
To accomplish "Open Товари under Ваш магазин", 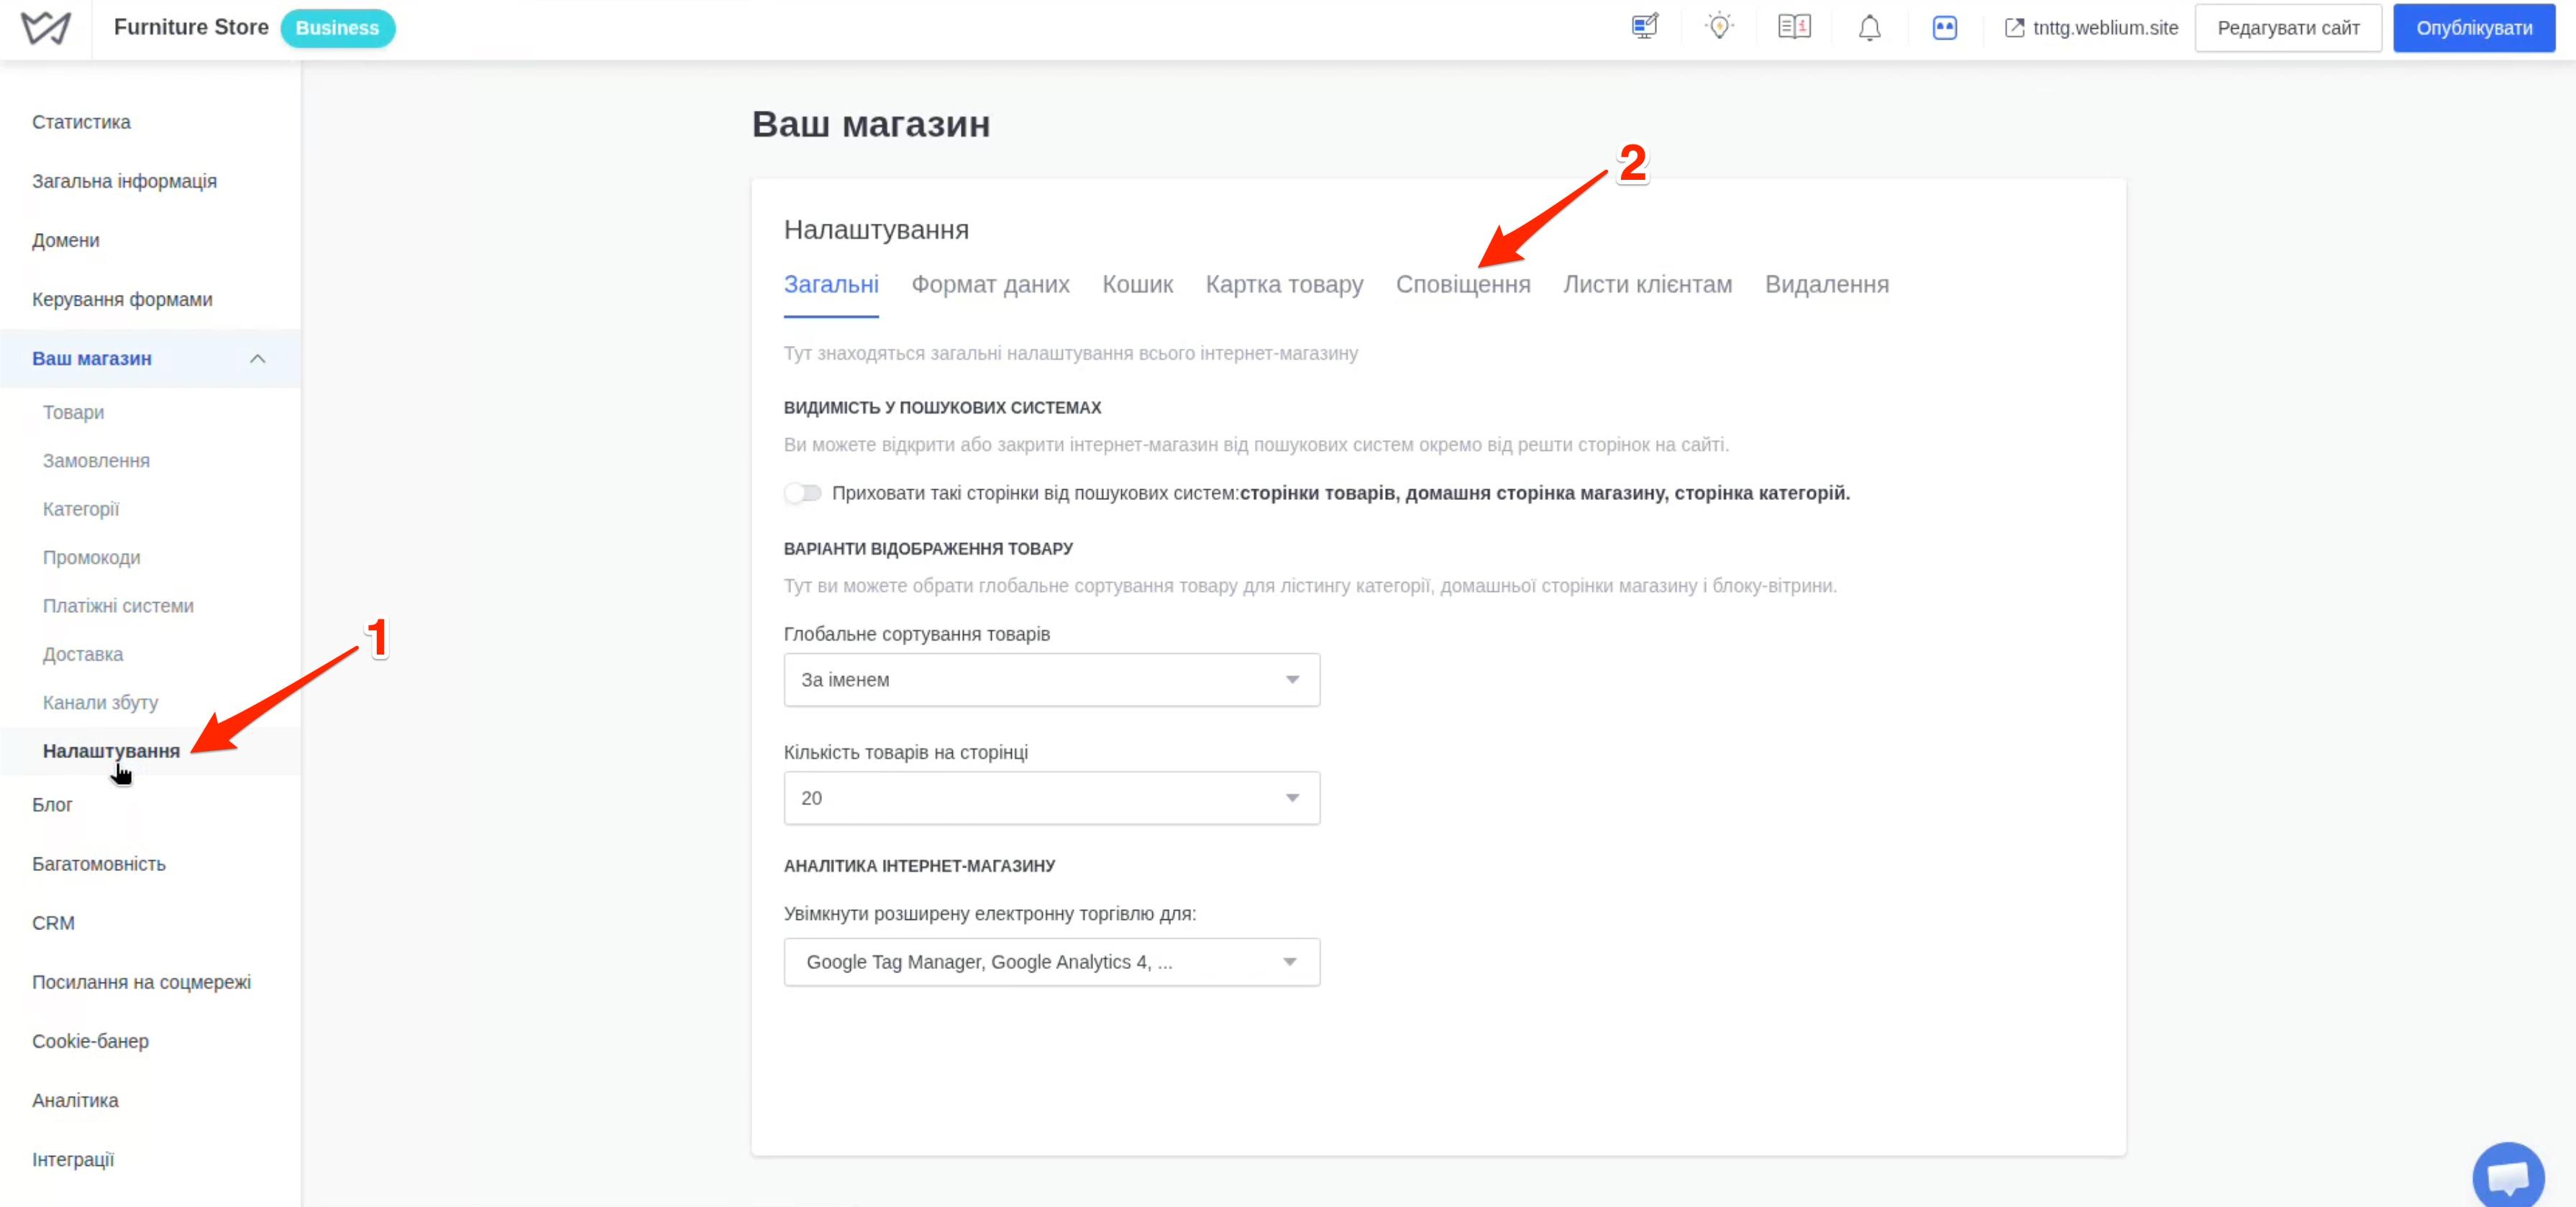I will 73,412.
